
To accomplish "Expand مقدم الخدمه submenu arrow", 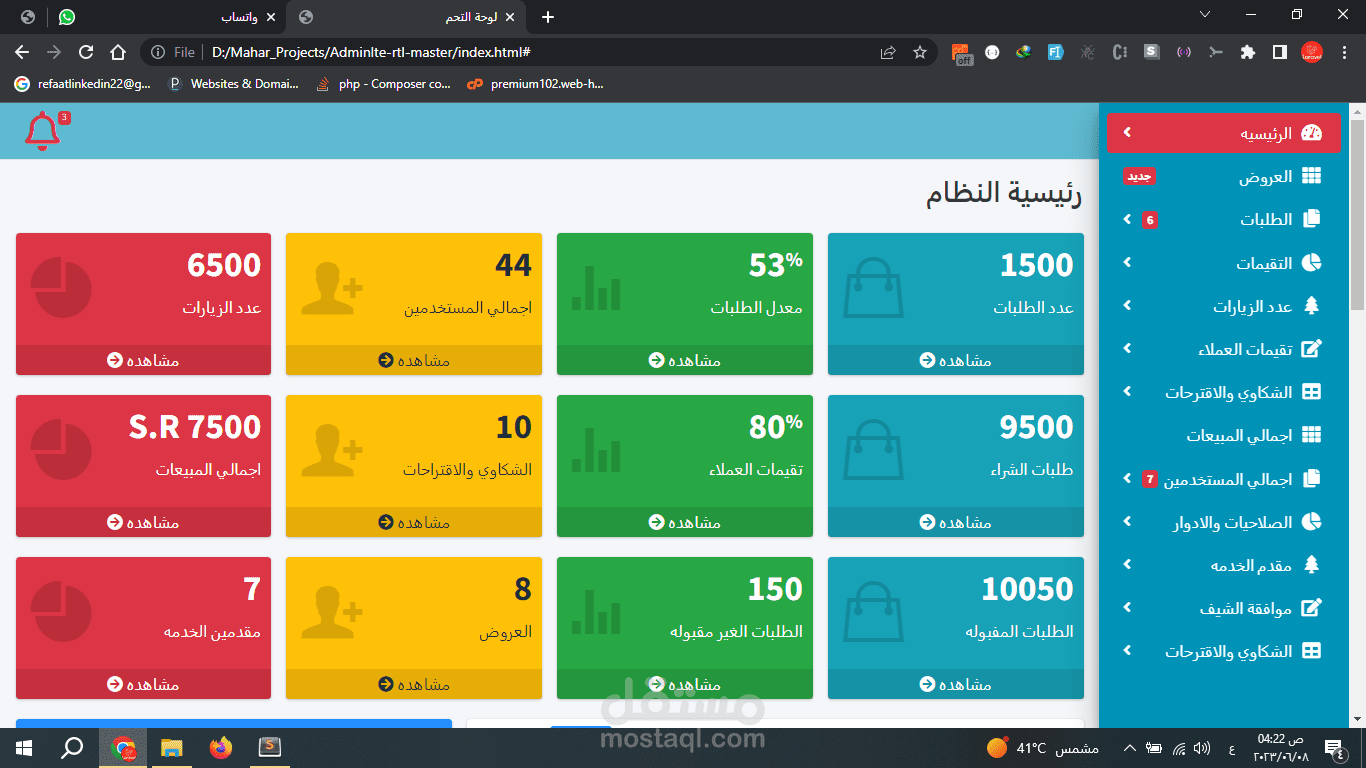I will coord(1127,564).
